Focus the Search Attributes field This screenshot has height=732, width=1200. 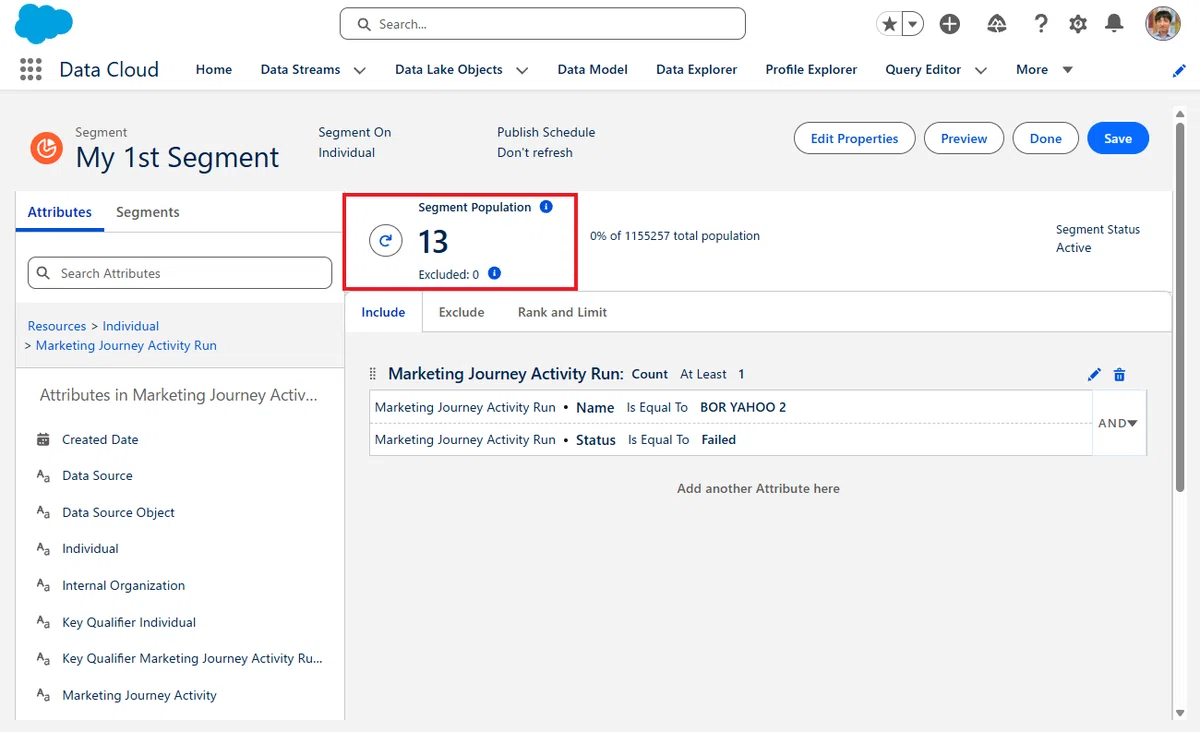click(x=180, y=273)
